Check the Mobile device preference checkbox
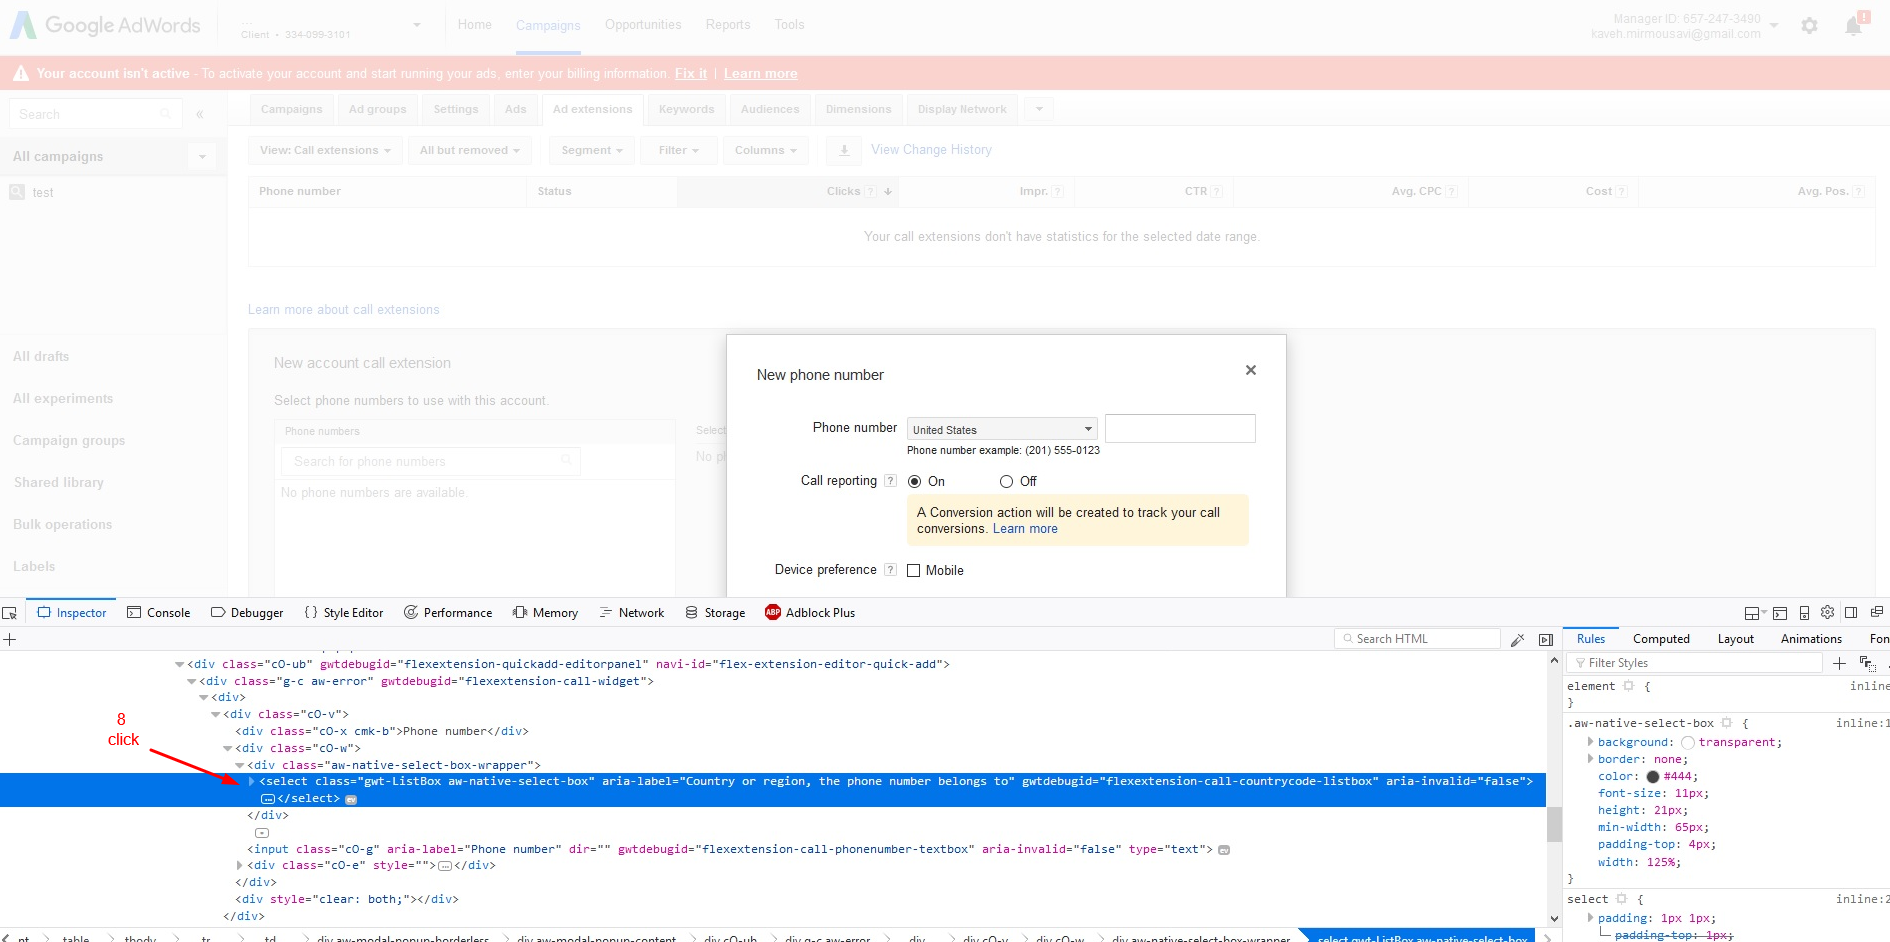 (x=913, y=571)
